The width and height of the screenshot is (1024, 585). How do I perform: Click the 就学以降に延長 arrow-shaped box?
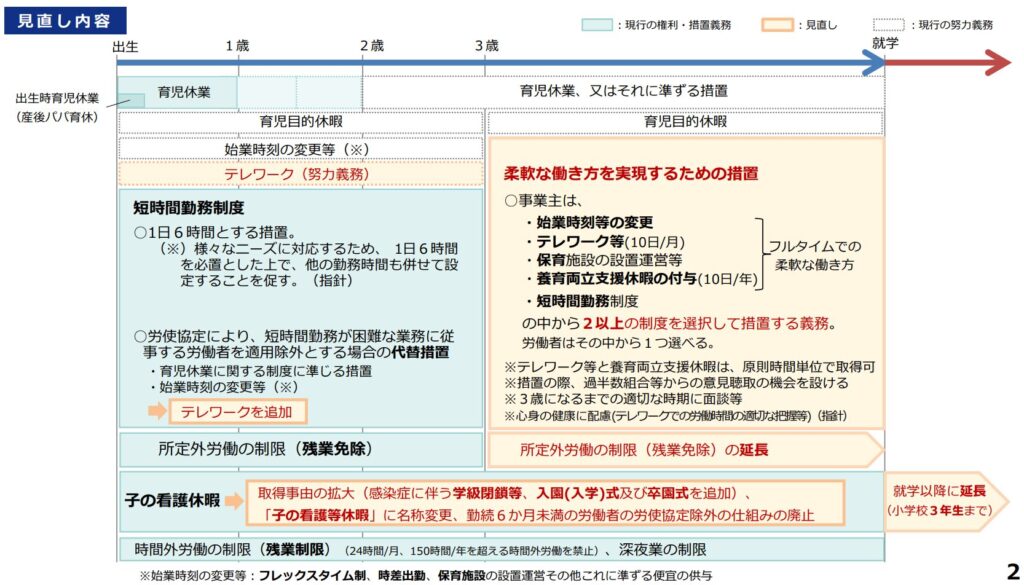point(934,500)
